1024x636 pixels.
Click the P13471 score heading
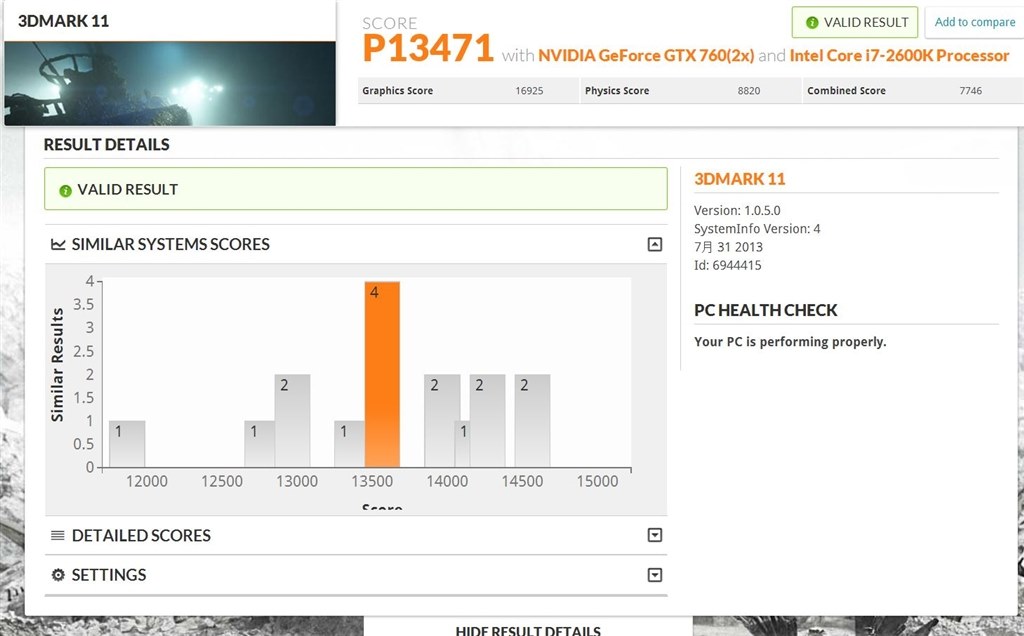coord(428,47)
